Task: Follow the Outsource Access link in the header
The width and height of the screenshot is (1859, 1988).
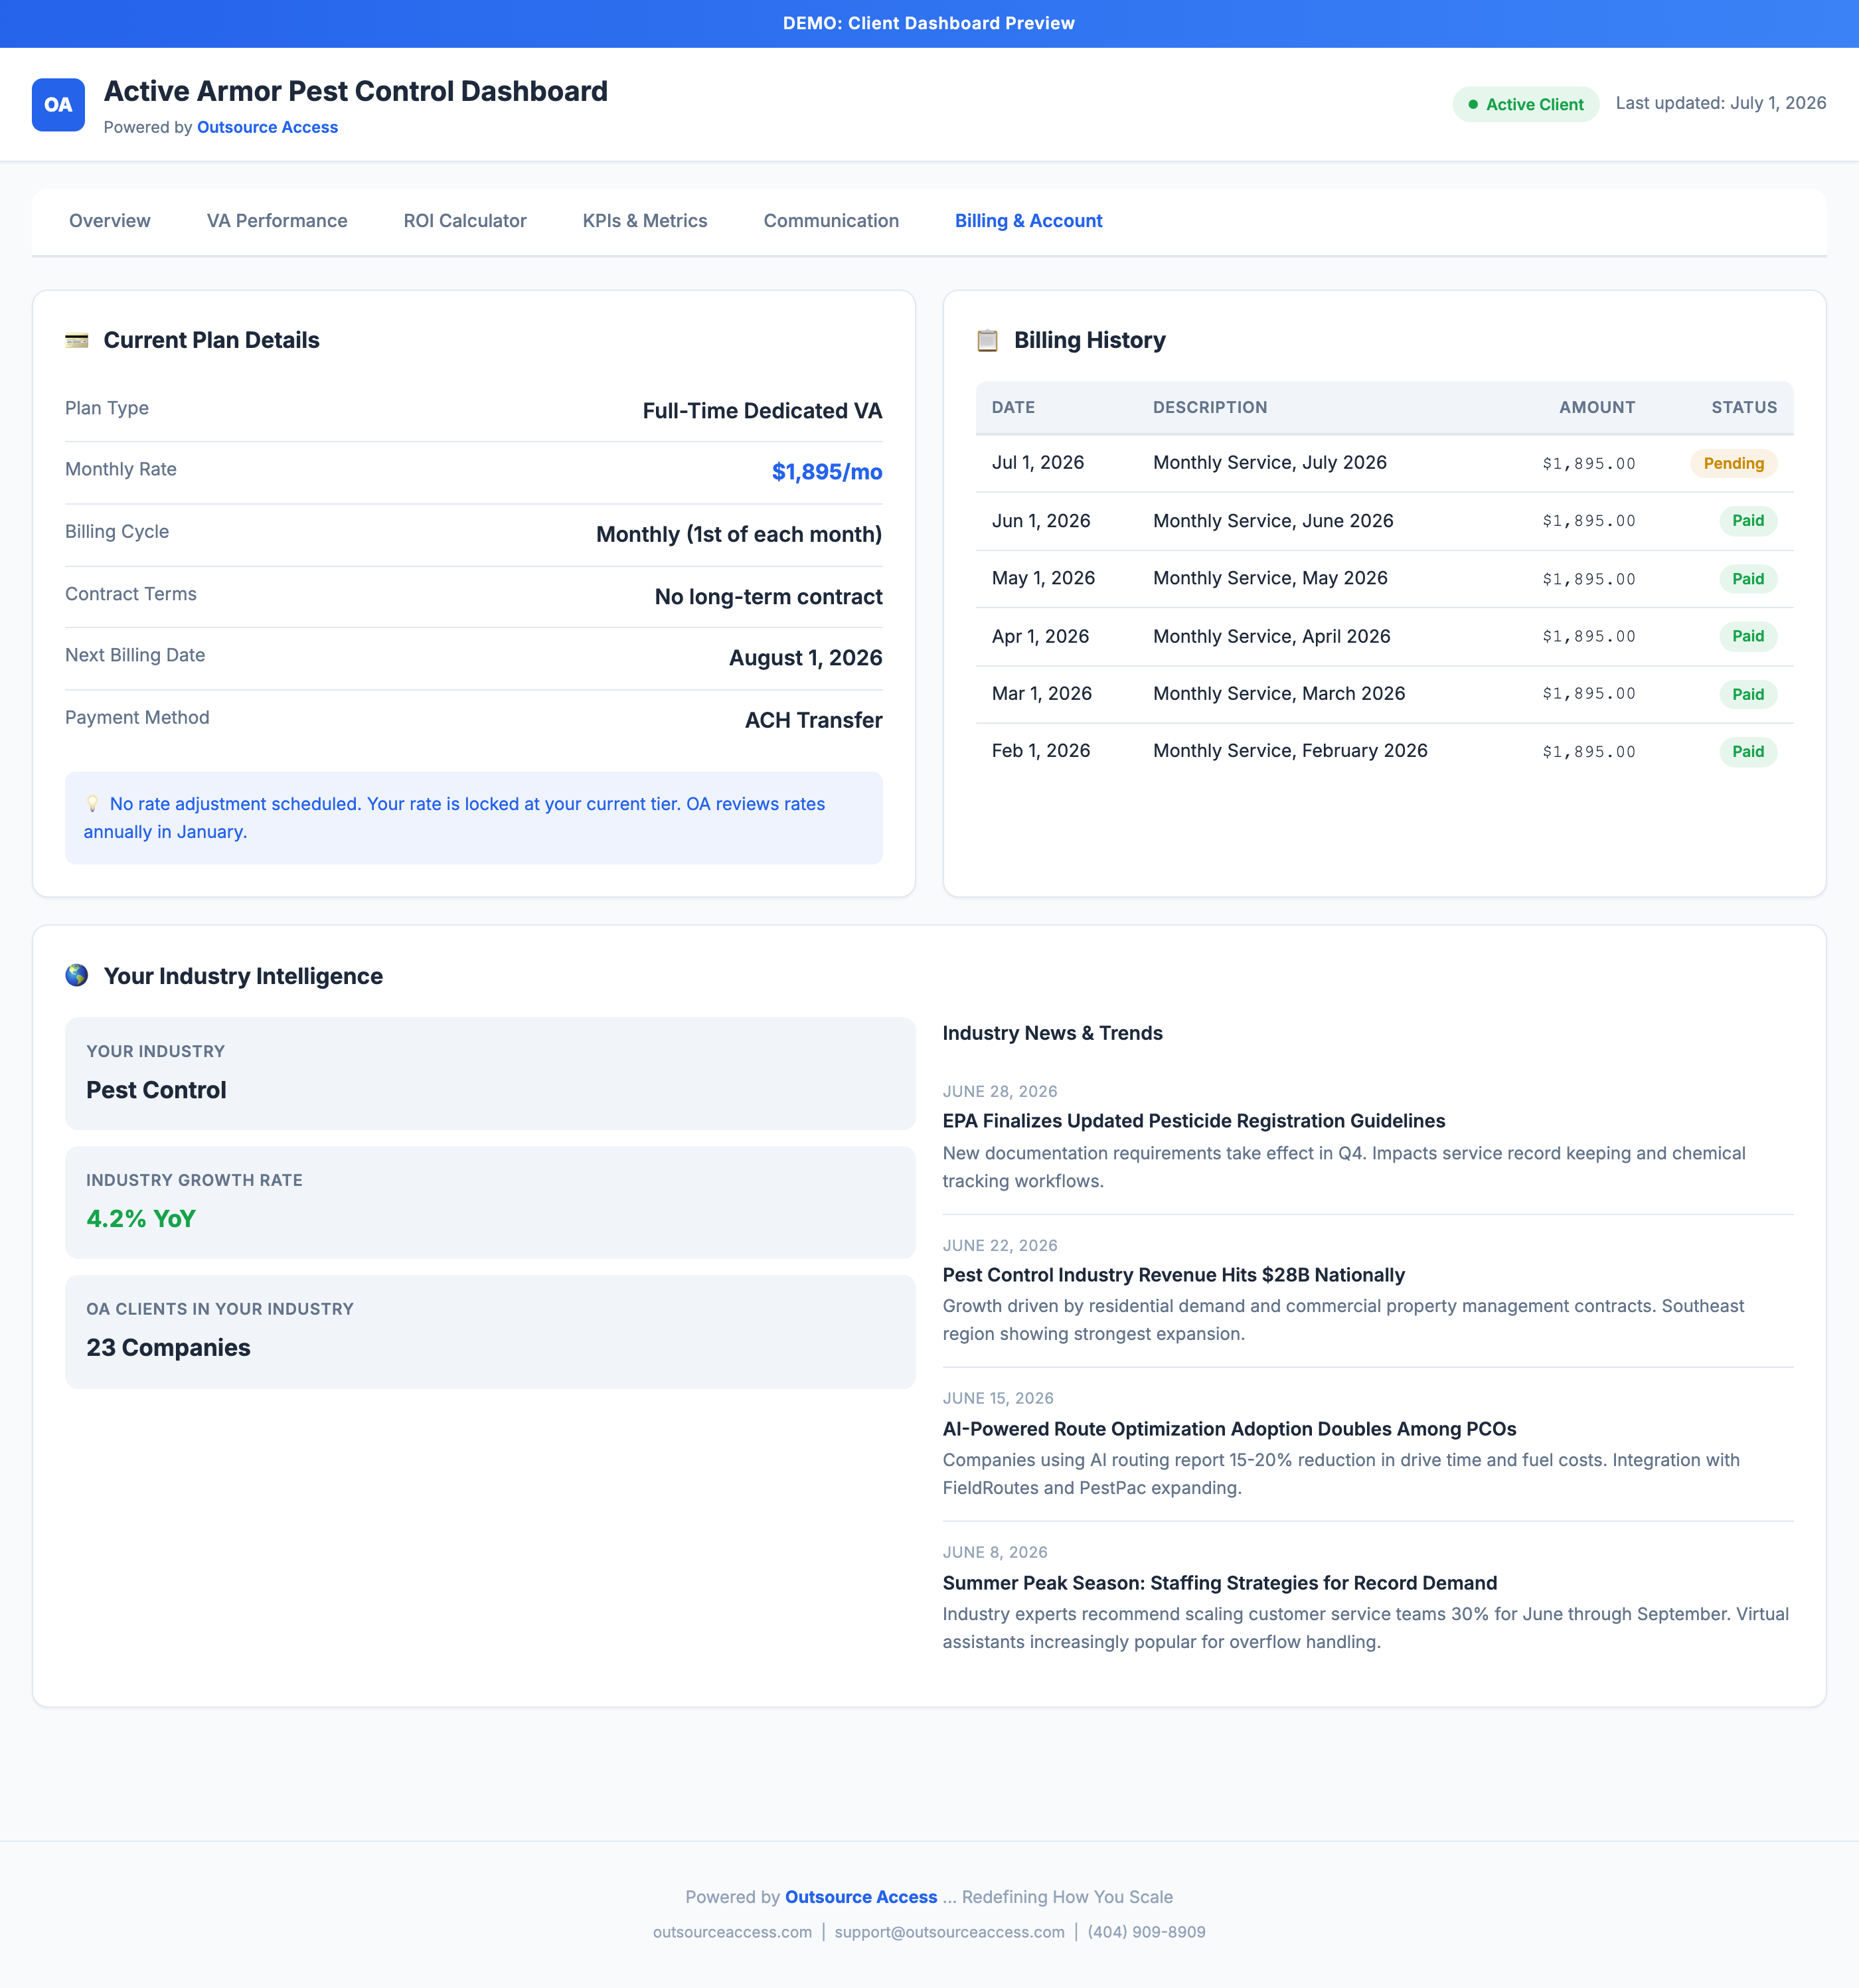Action: [267, 128]
